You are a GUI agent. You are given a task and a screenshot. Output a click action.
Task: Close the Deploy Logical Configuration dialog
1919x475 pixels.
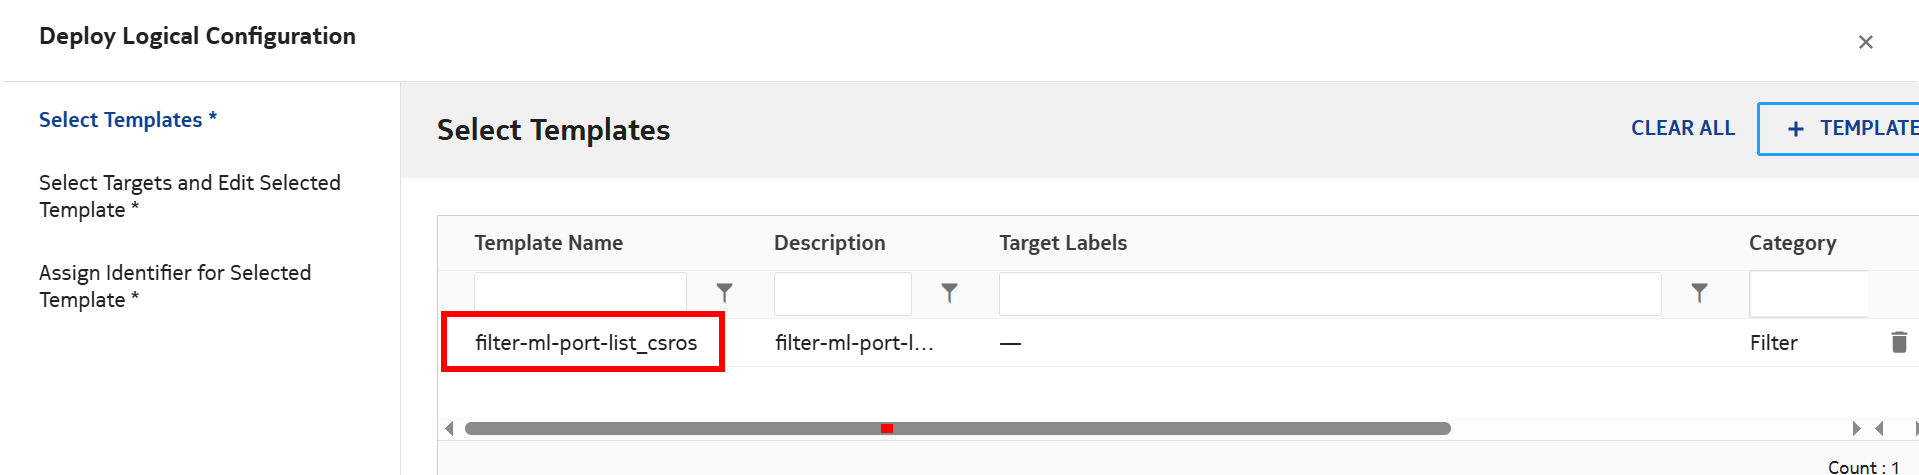click(x=1865, y=42)
